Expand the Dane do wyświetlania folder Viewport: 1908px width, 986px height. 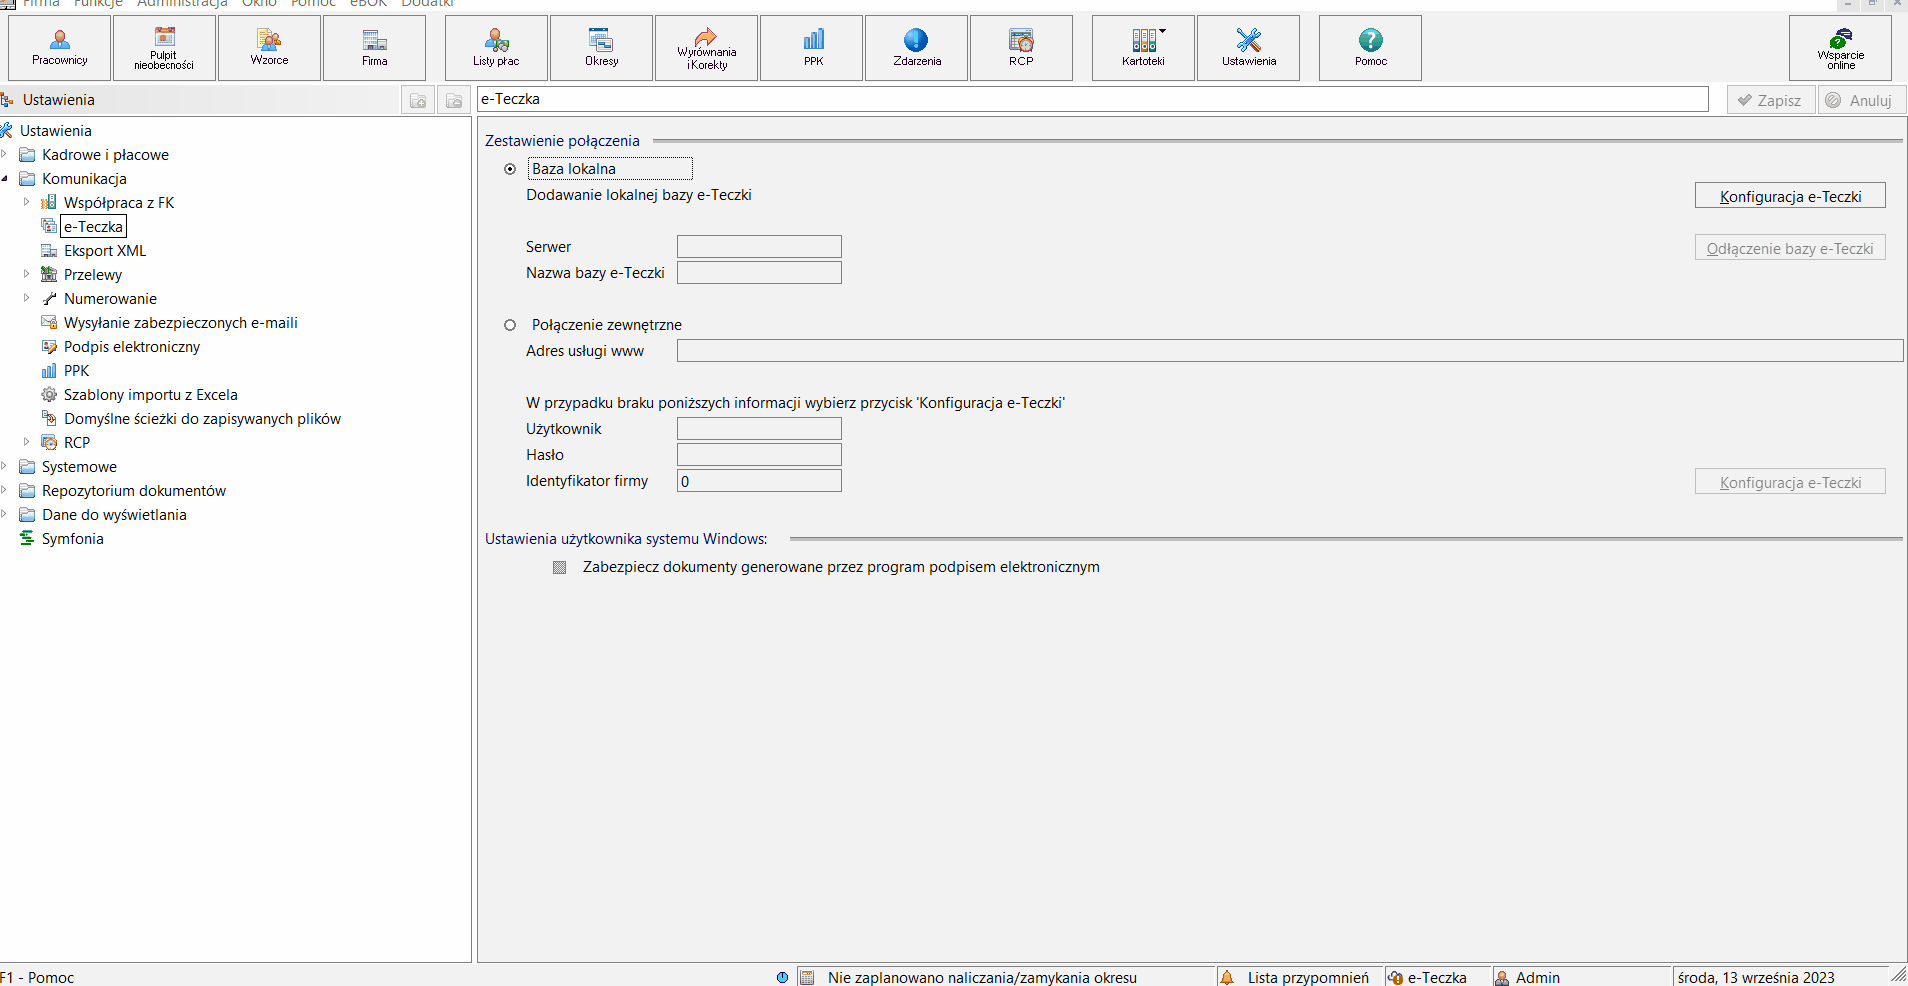pos(5,514)
